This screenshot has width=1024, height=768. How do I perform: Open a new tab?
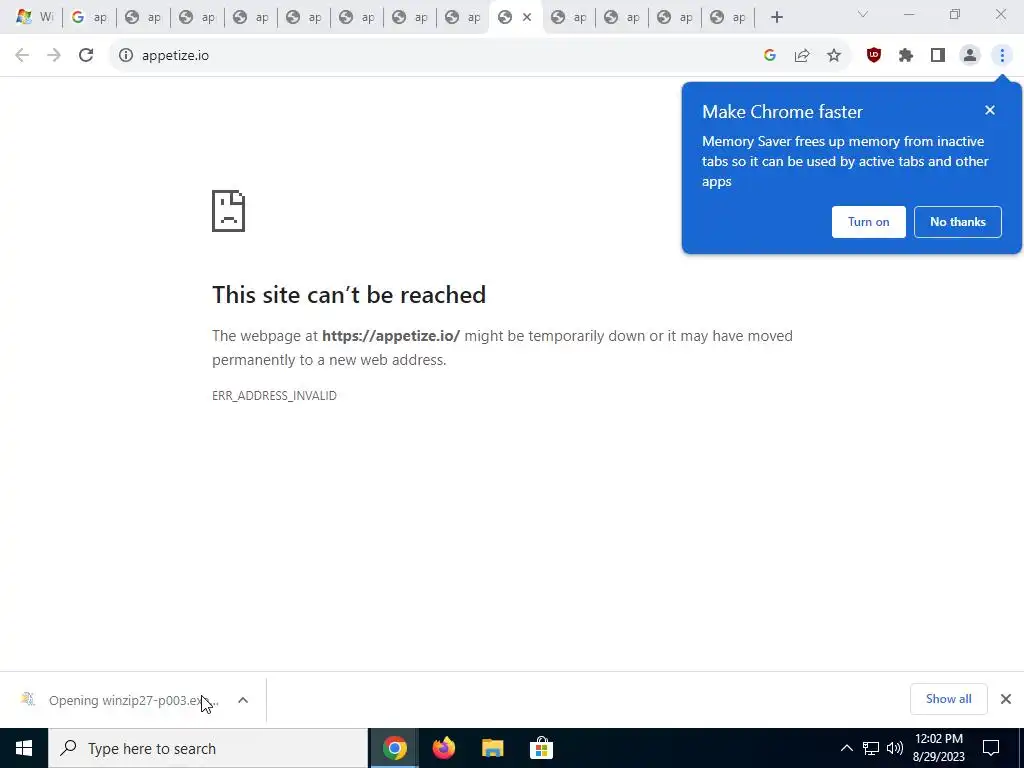point(776,18)
